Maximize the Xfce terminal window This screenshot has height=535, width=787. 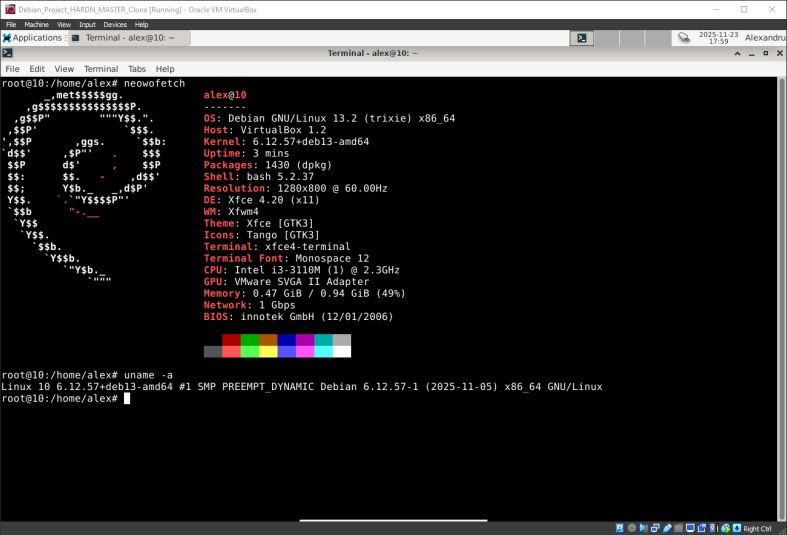point(765,53)
